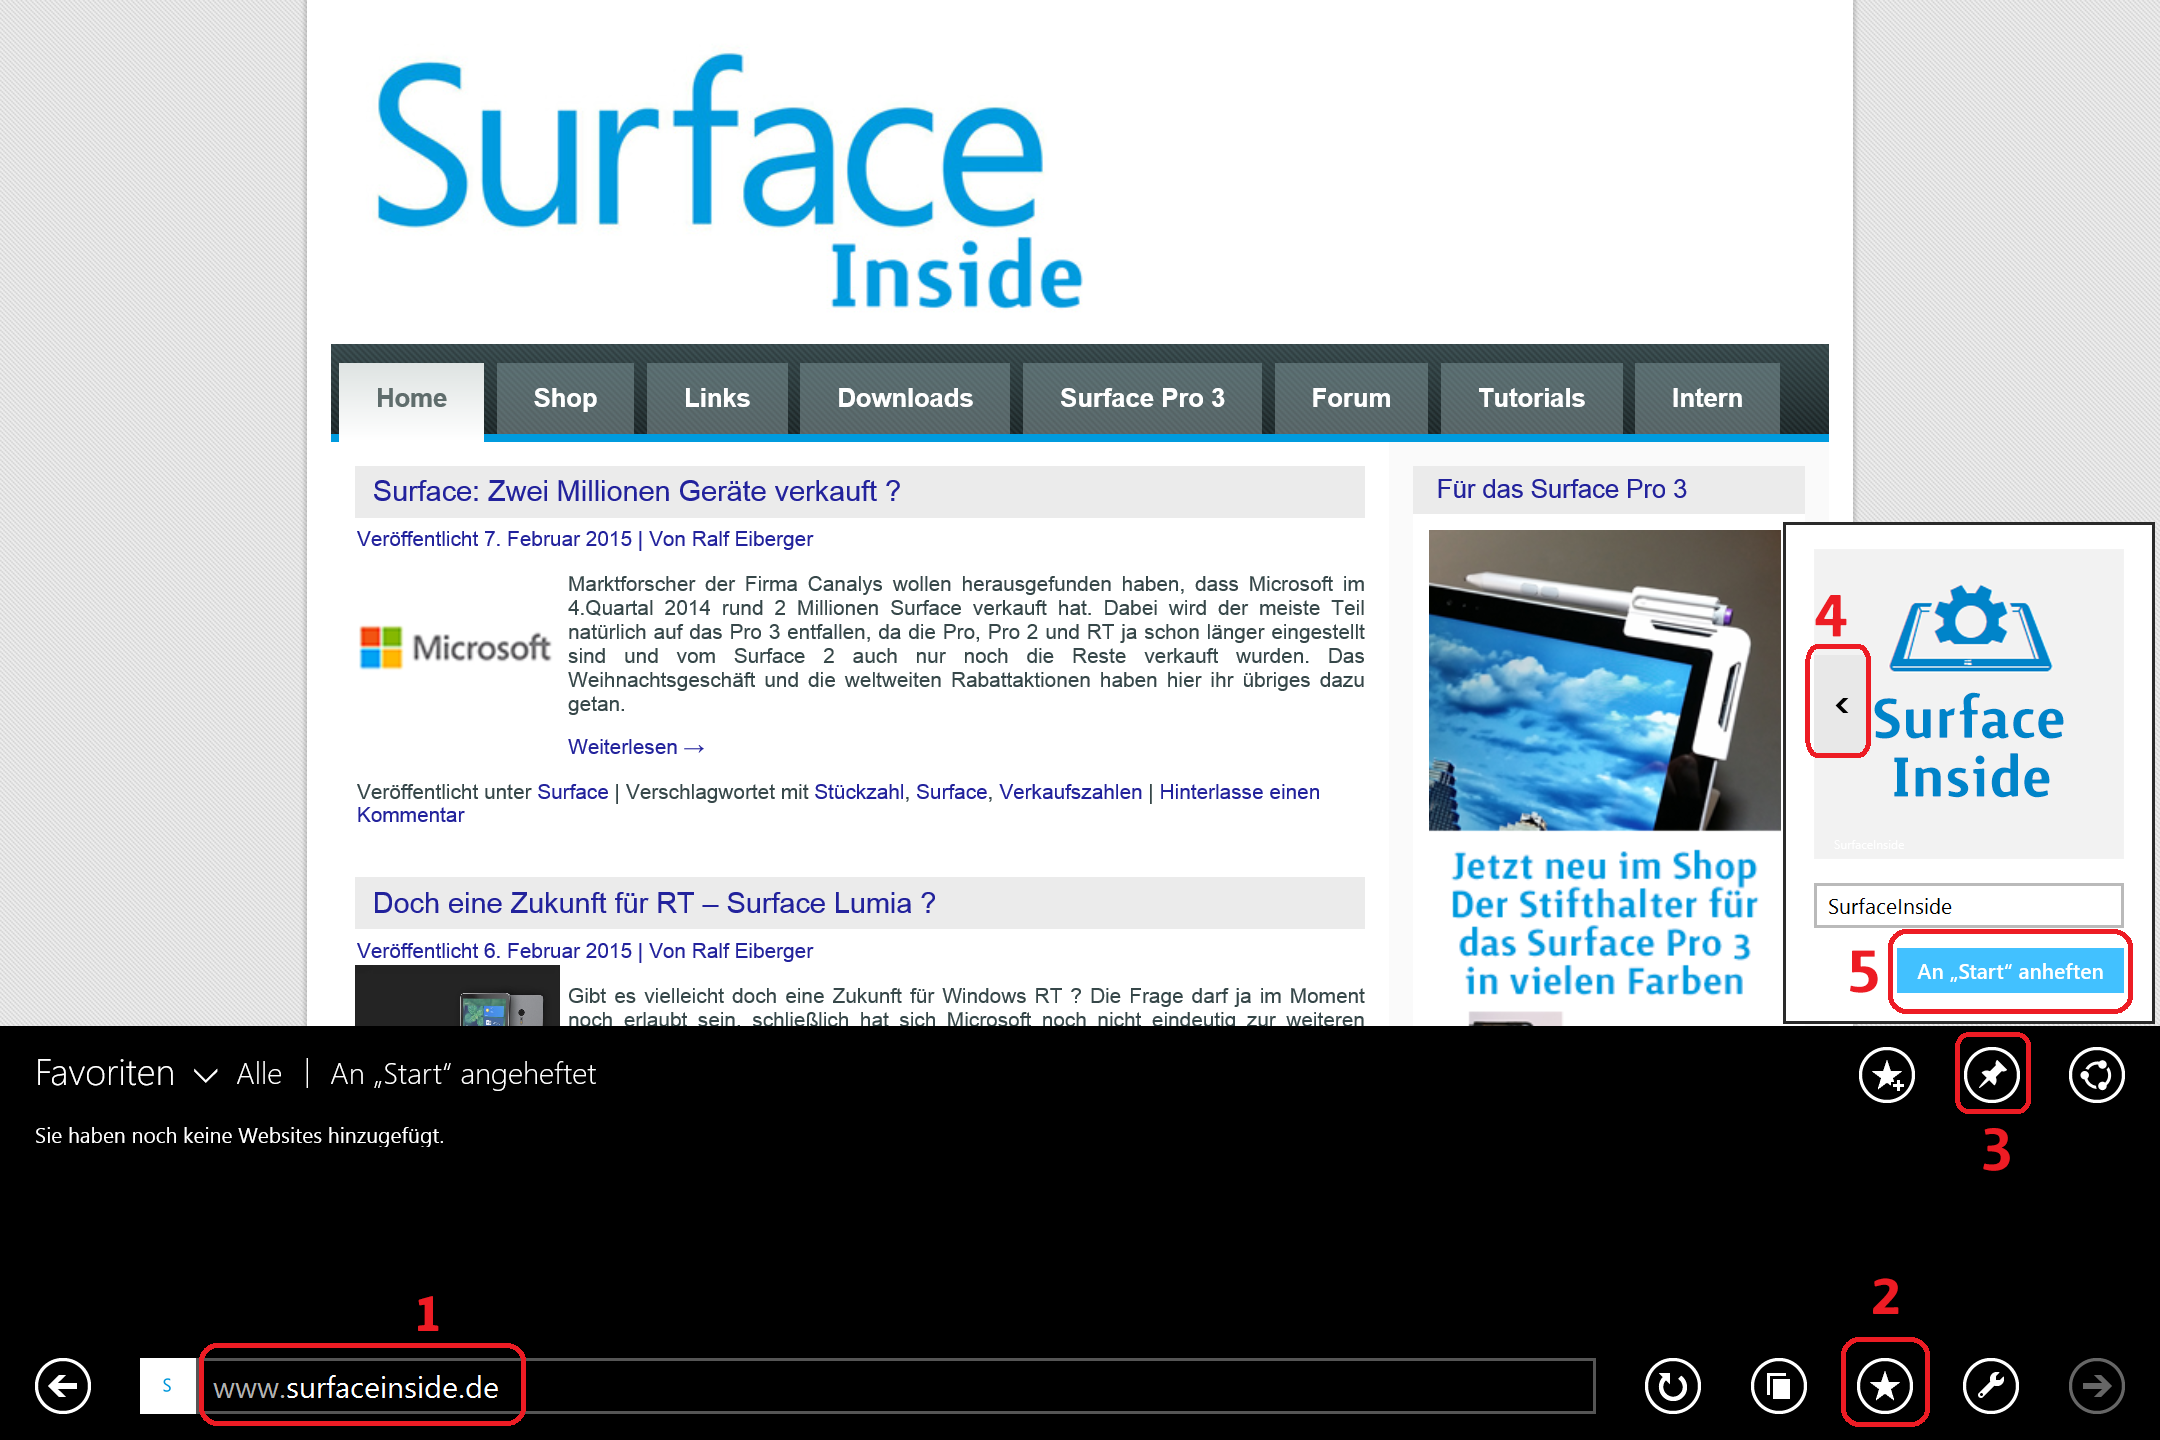Open the Links navigation tab
The image size is (2160, 1440).
pyautogui.click(x=717, y=398)
